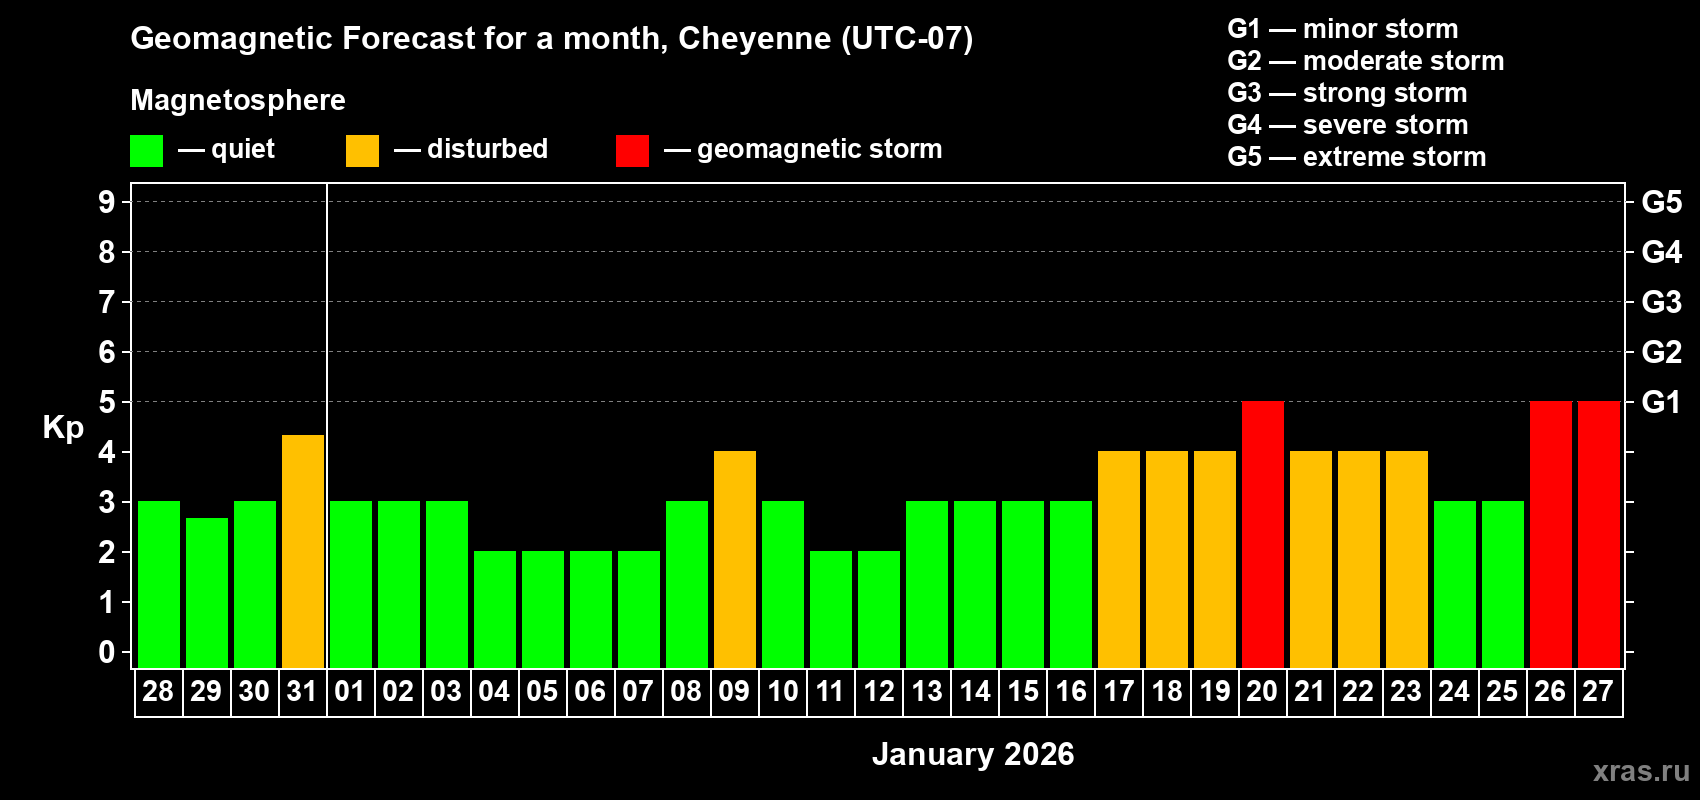Click the date label 28
The height and width of the screenshot is (800, 1700).
[158, 691]
